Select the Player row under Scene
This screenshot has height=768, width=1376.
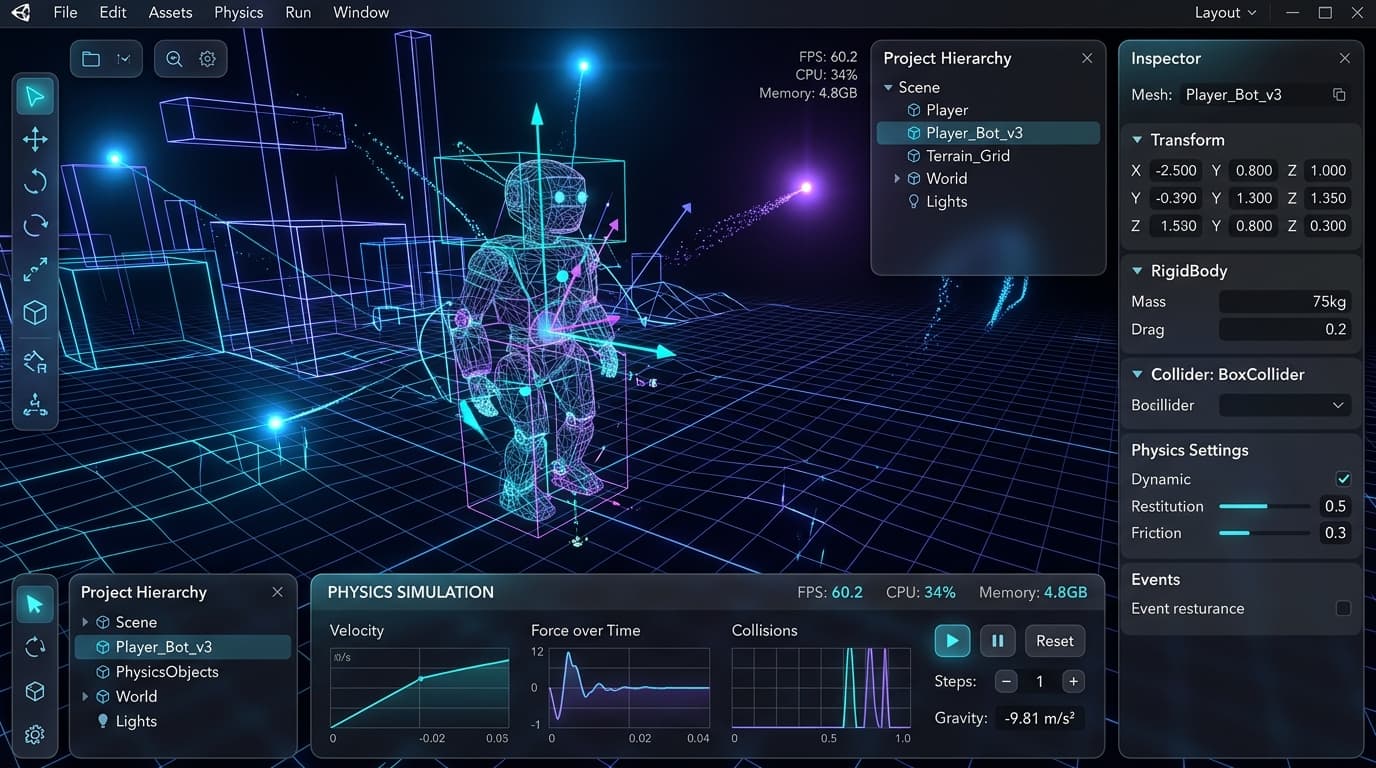[x=988, y=110]
